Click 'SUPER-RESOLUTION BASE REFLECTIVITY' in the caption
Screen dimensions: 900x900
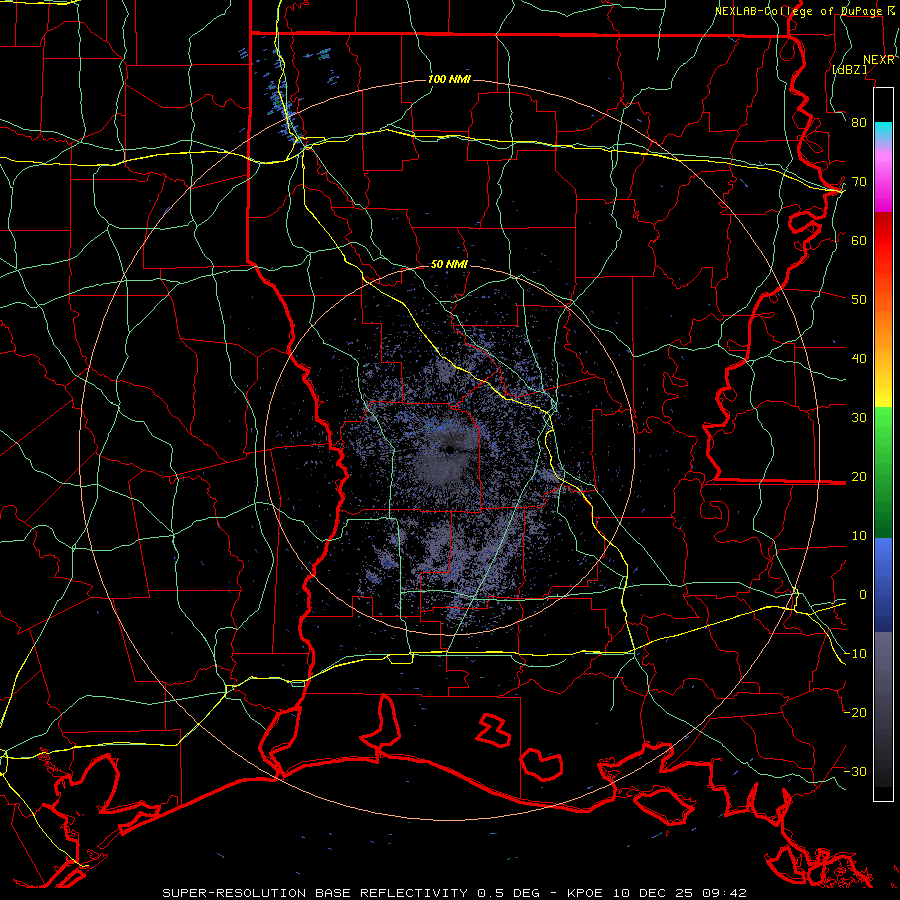[315, 893]
